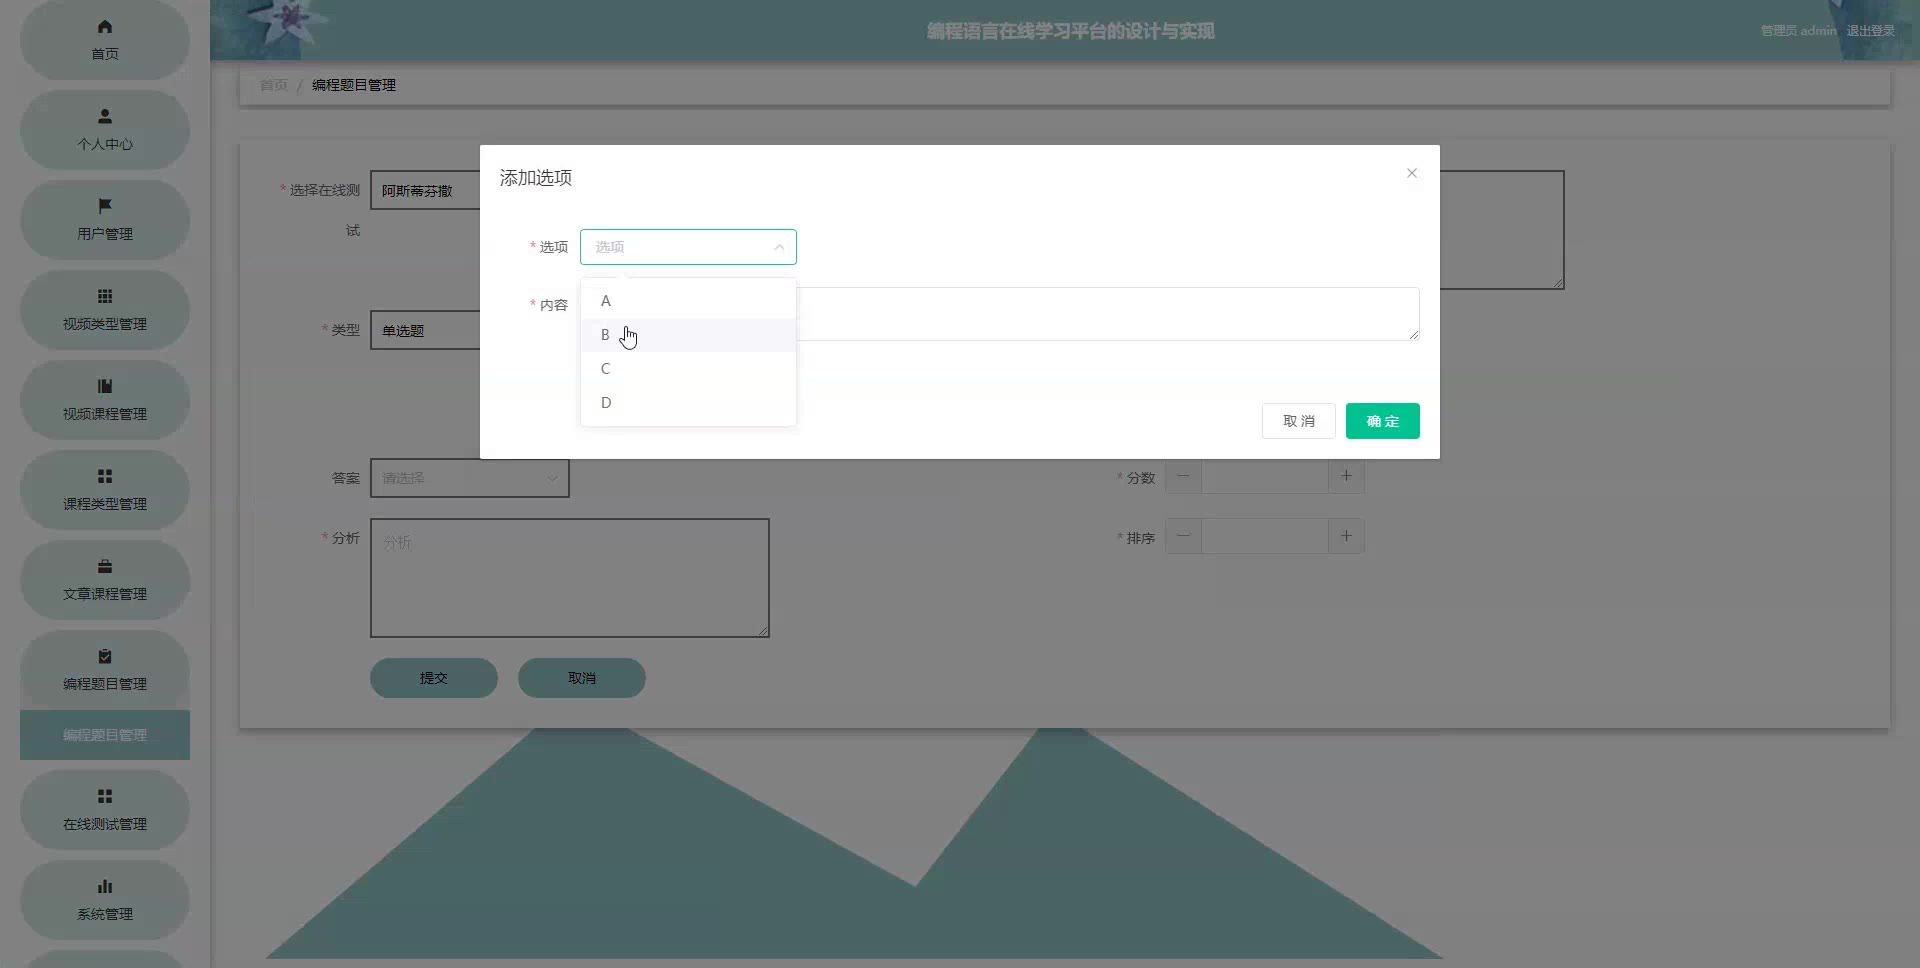Image resolution: width=1920 pixels, height=968 pixels.
Task: Open 视频类型管理 sidebar menu label
Action: point(105,324)
